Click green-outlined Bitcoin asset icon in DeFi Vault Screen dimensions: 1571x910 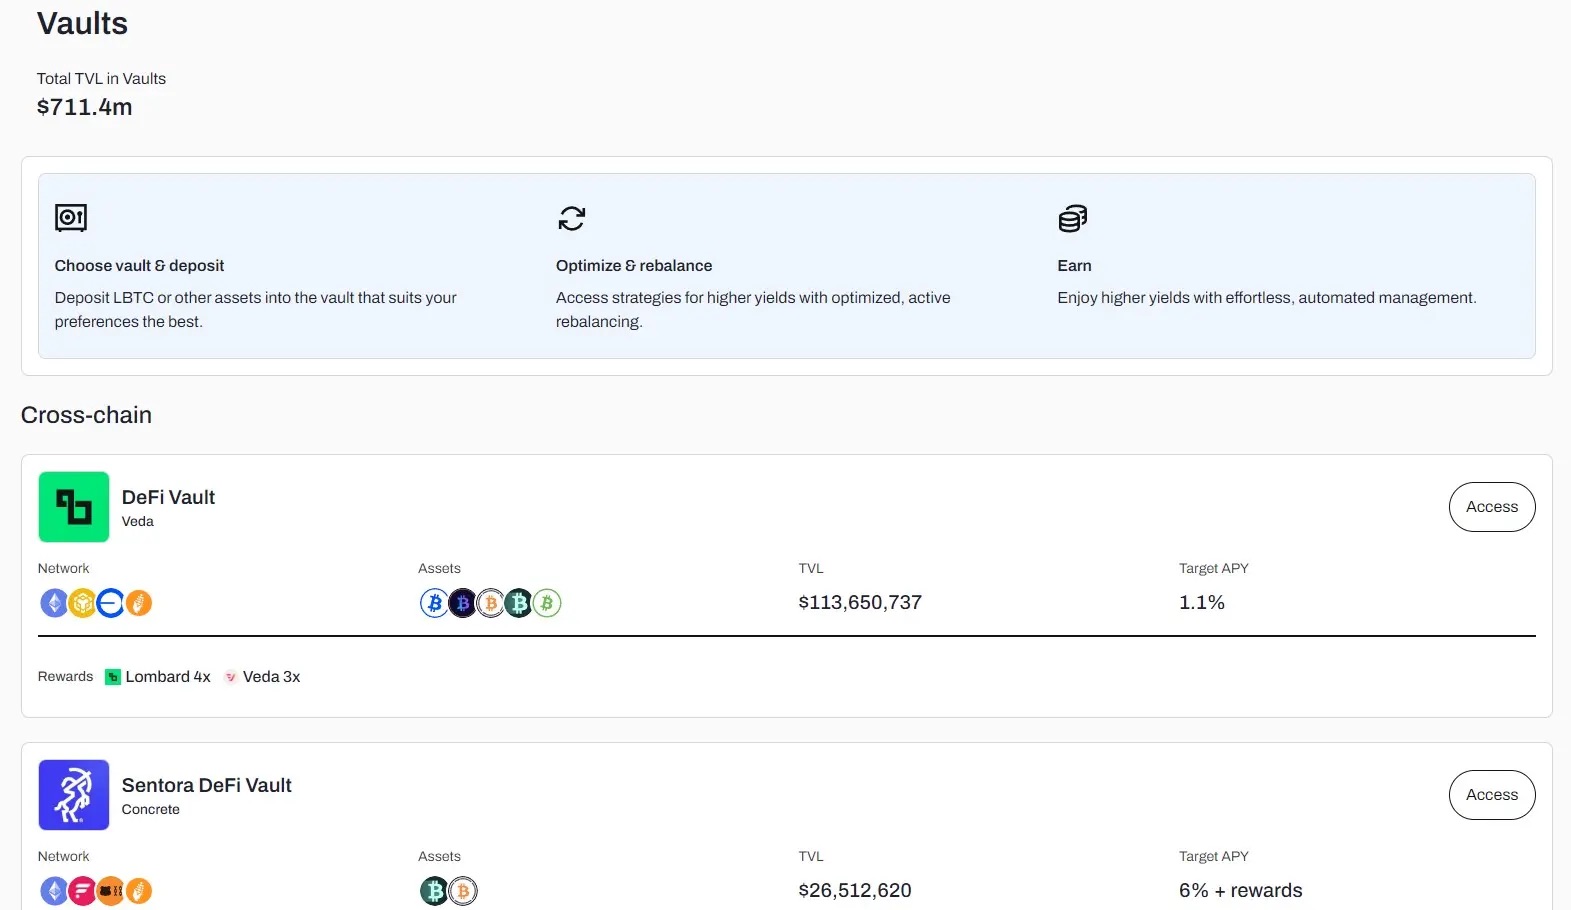point(547,603)
